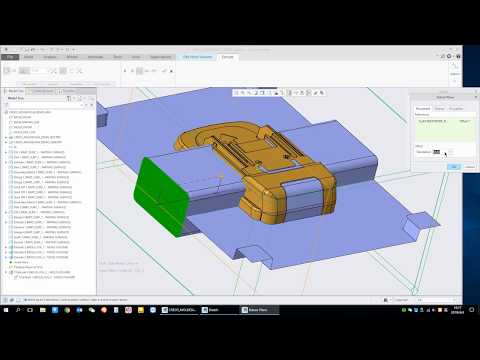The height and width of the screenshot is (360, 480).
Task: Open the Folder Browser navigator tab
Action: tap(42, 91)
